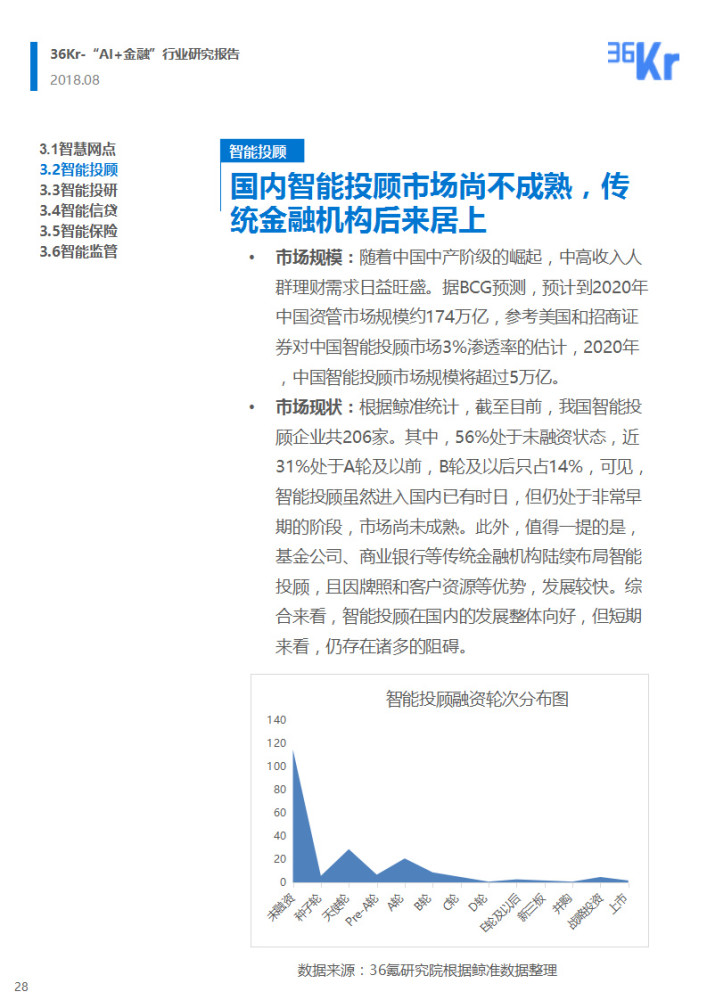The height and width of the screenshot is (1000, 707).
Task: Select section 3.5智能保险
Action: (78, 231)
